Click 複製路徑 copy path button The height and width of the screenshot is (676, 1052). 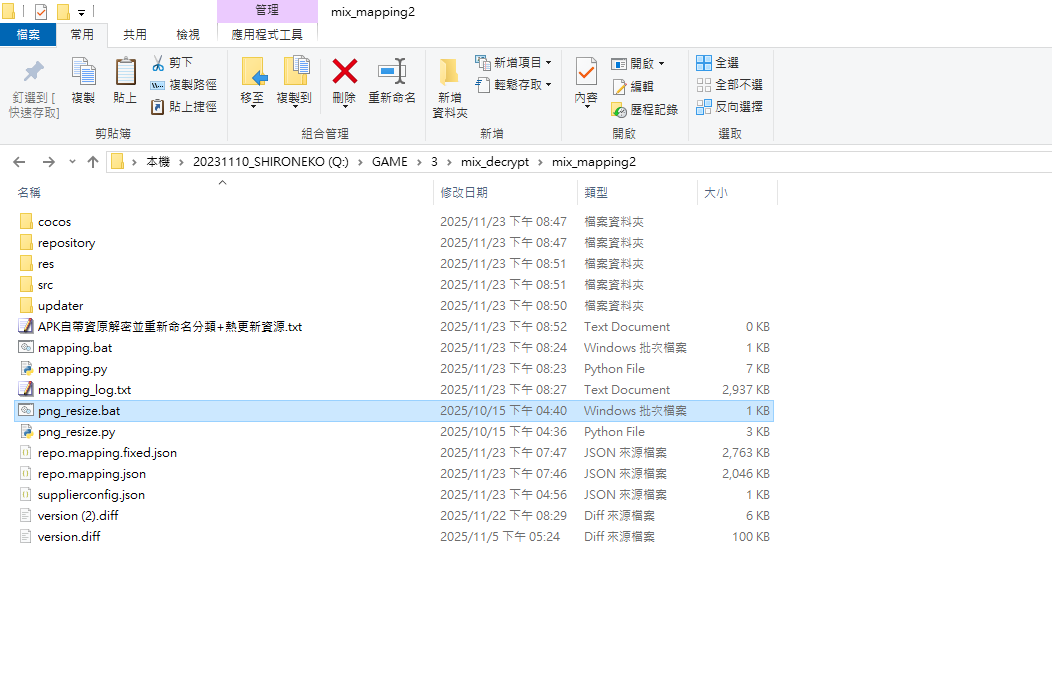point(184,85)
